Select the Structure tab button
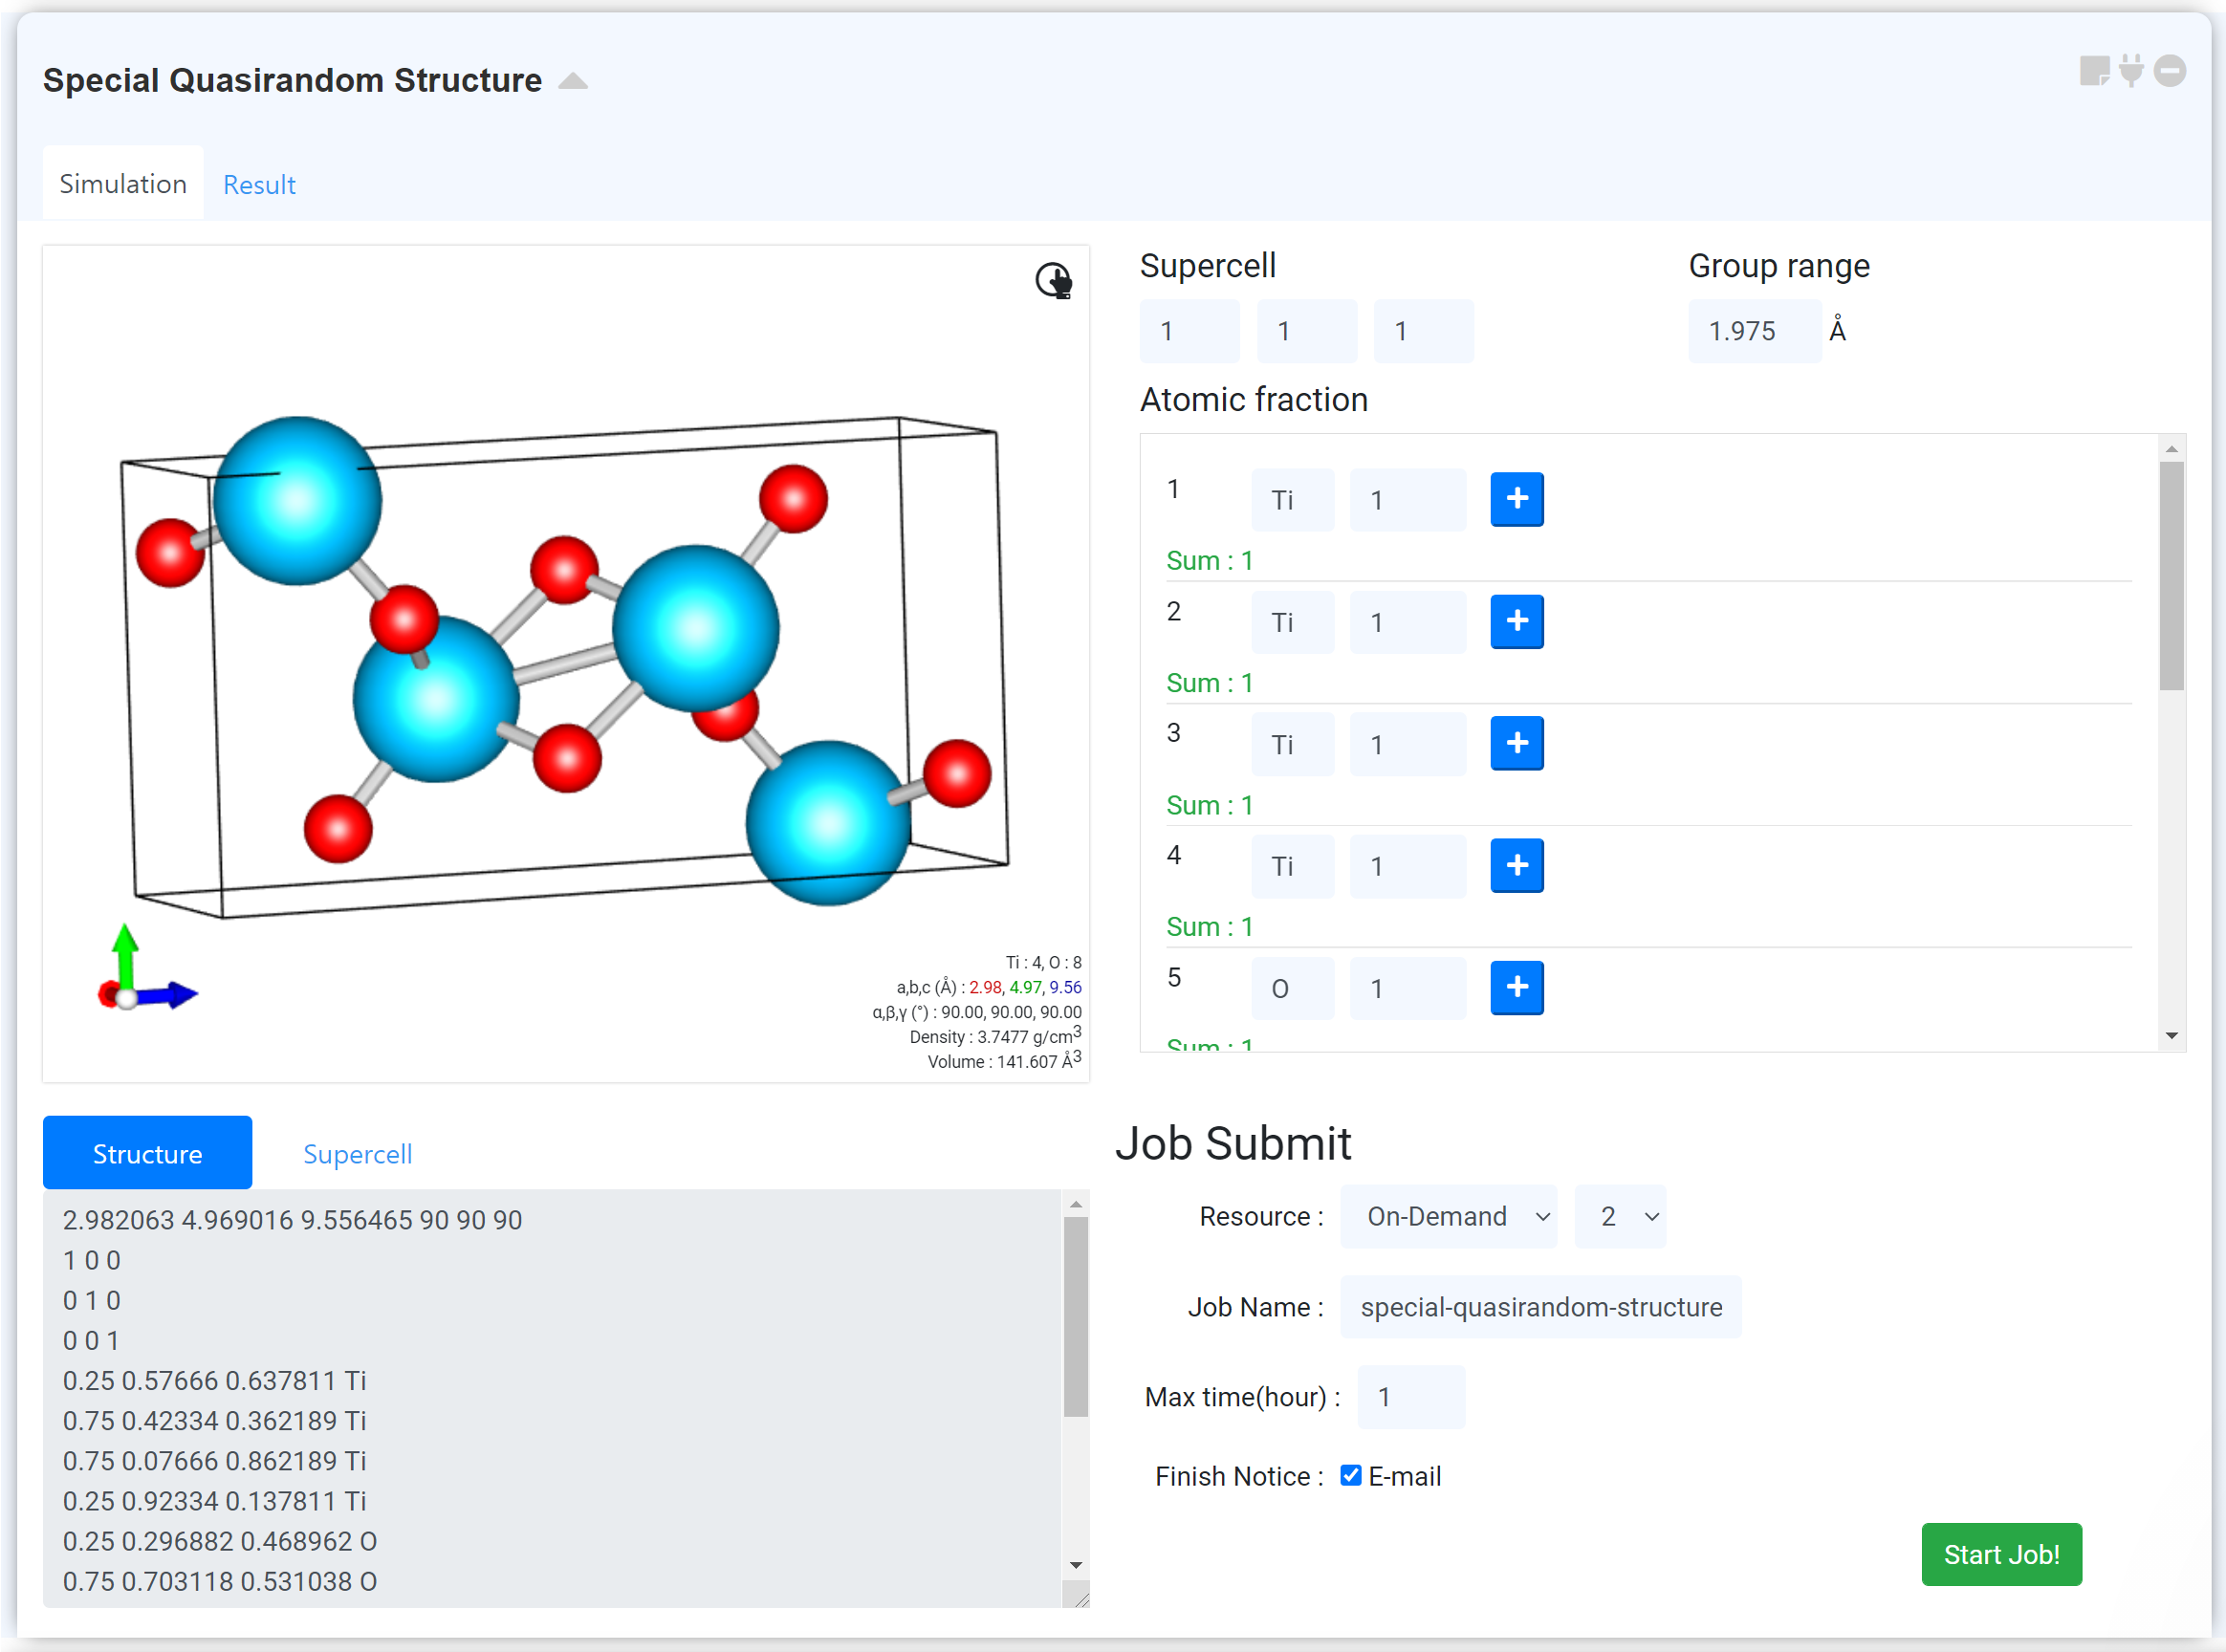Viewport: 2226px width, 1652px height. [x=147, y=1153]
